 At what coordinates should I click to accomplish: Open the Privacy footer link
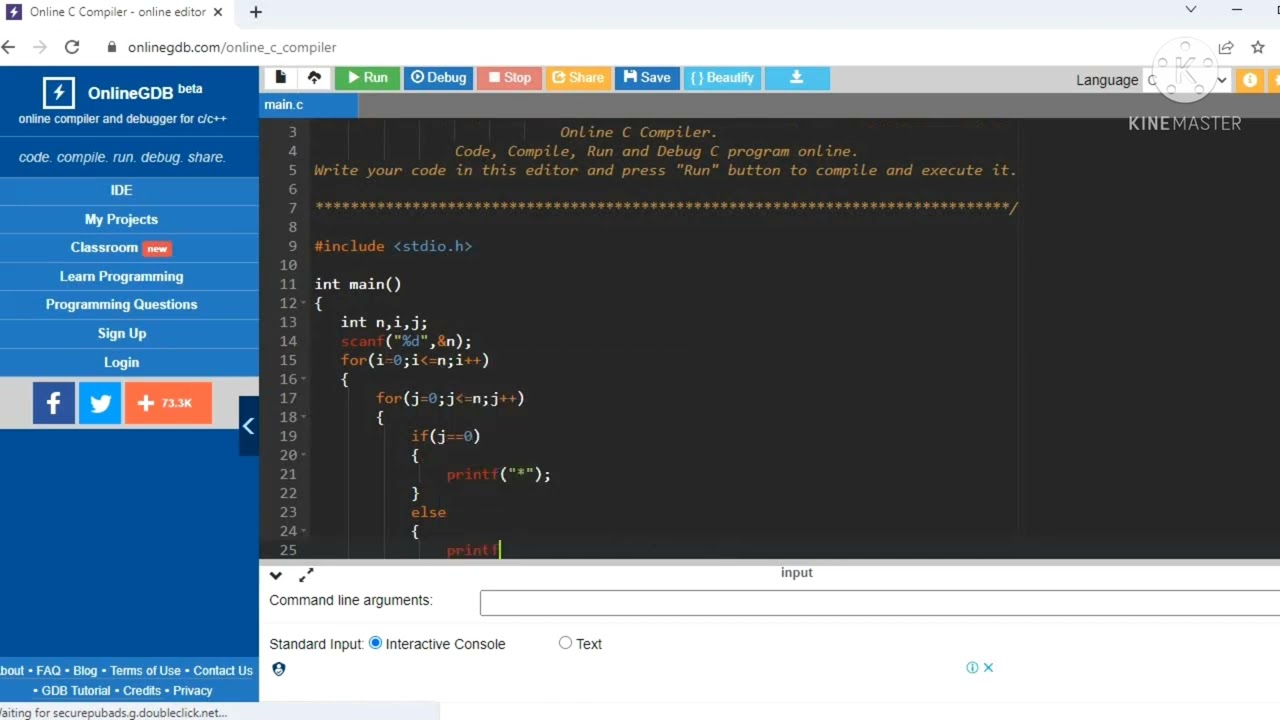[x=193, y=691]
